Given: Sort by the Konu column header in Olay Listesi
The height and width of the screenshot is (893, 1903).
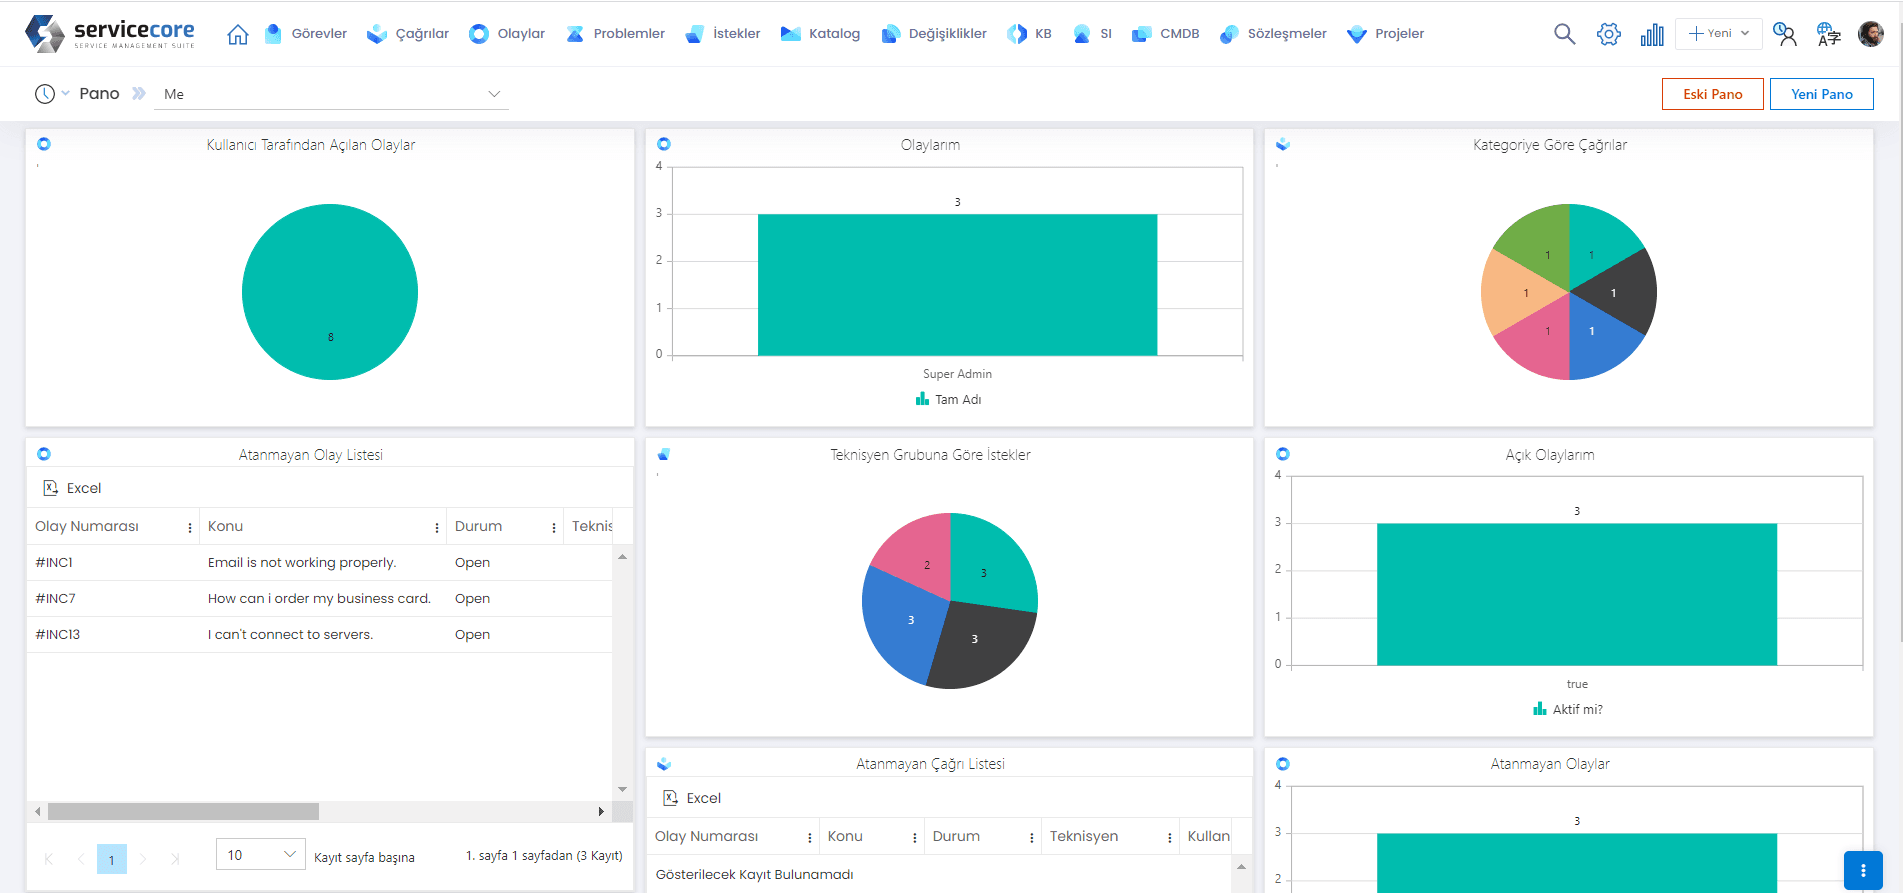Looking at the screenshot, I should 226,527.
